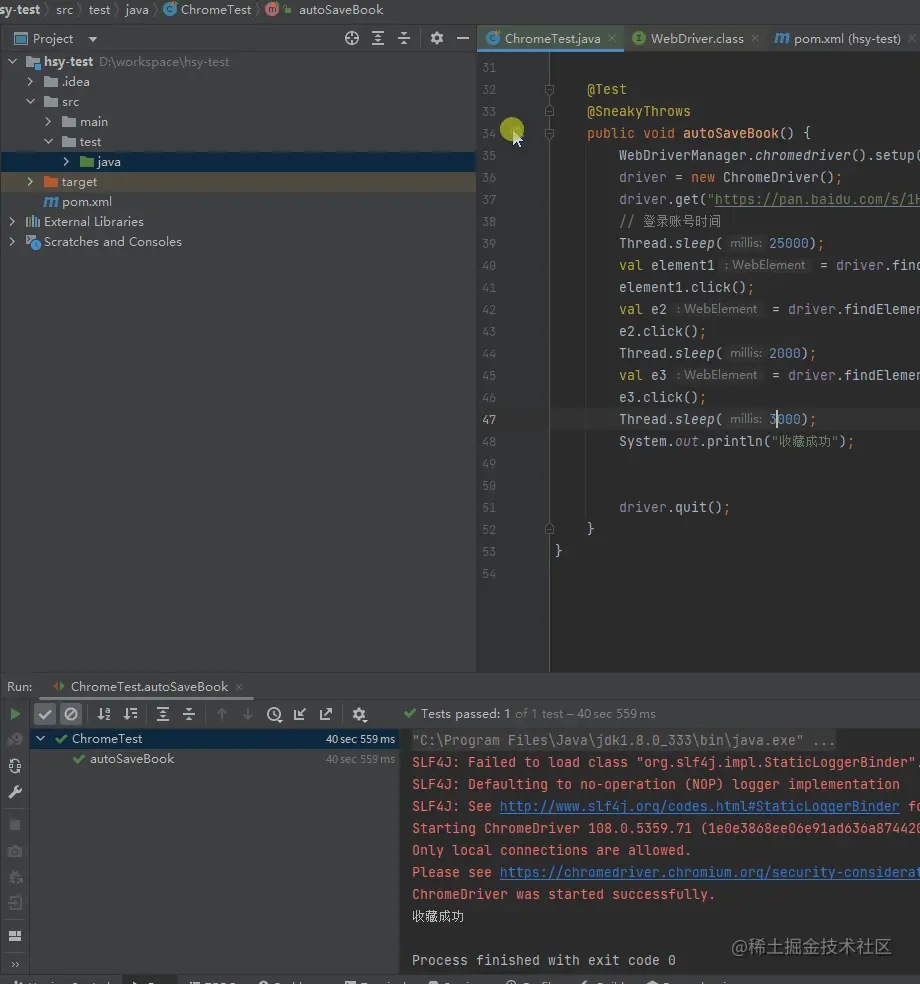920x984 pixels.
Task: Toggle Show Passed tests filter
Action: click(45, 714)
